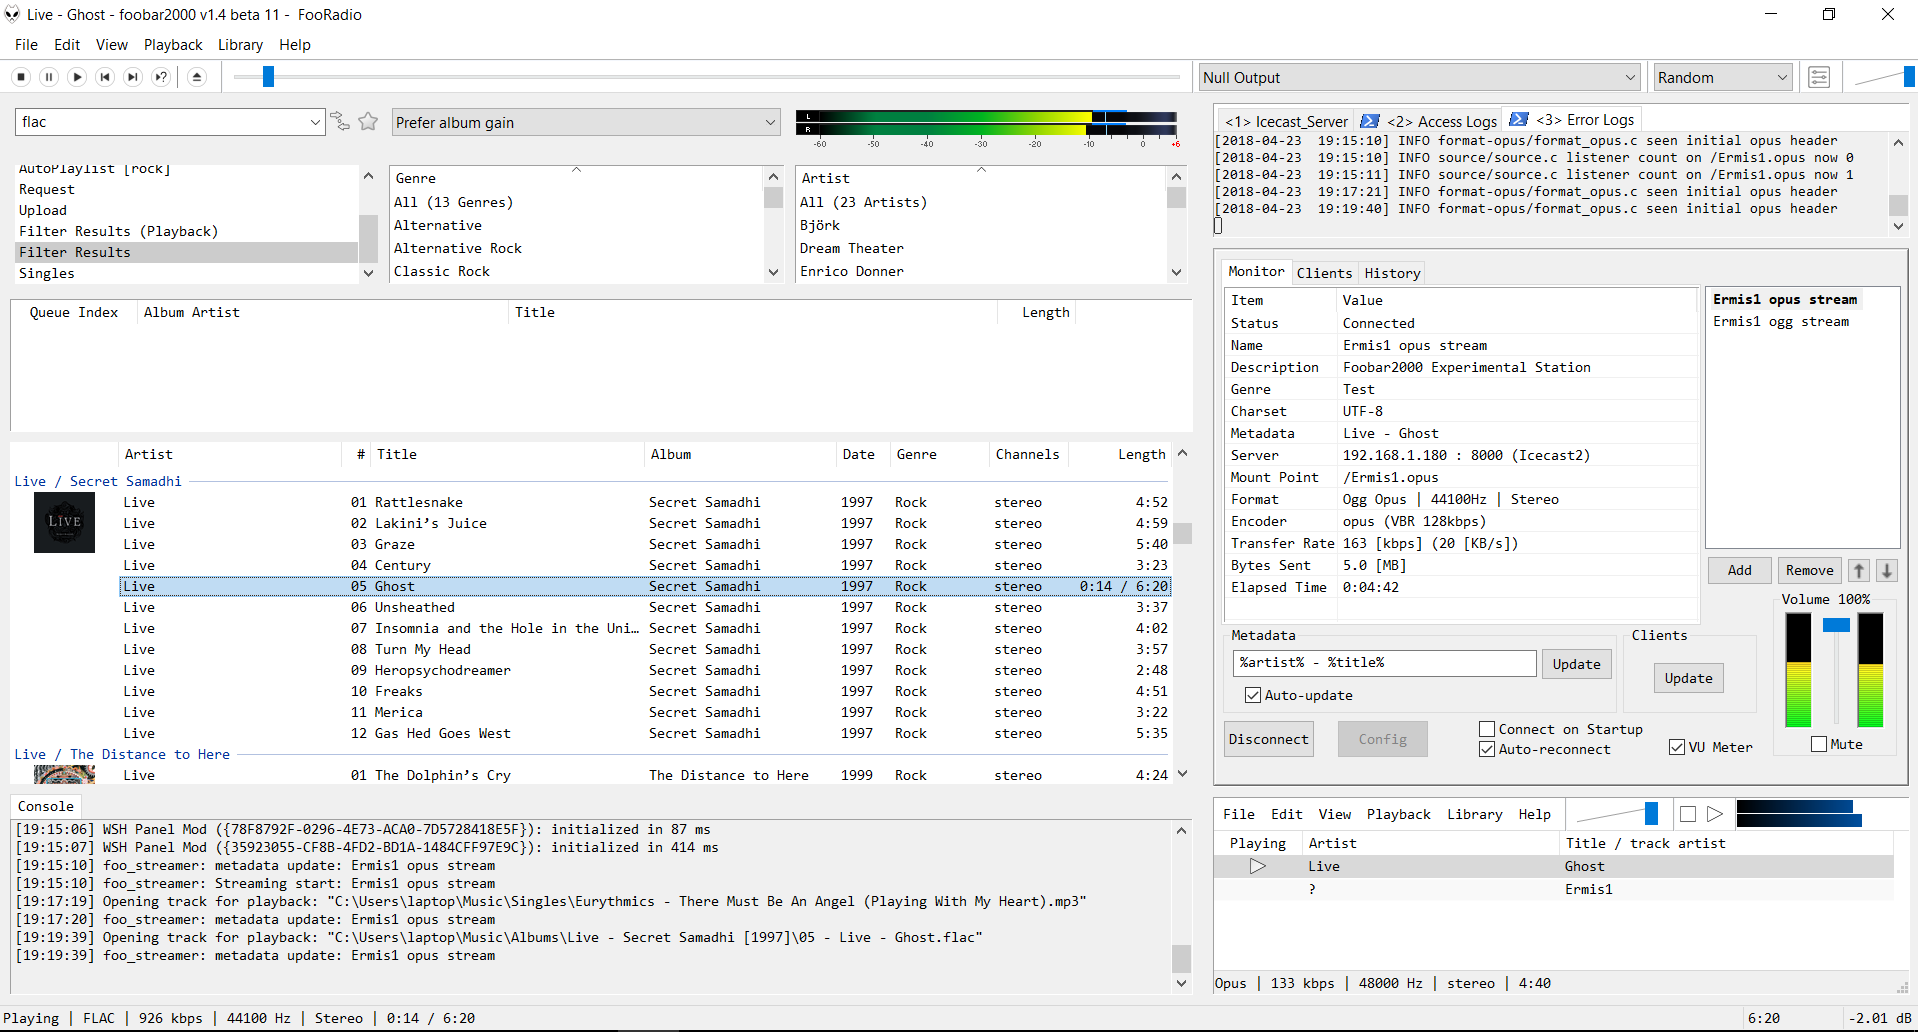
Task: Open the Prefer album gain dropdown
Action: click(x=585, y=122)
